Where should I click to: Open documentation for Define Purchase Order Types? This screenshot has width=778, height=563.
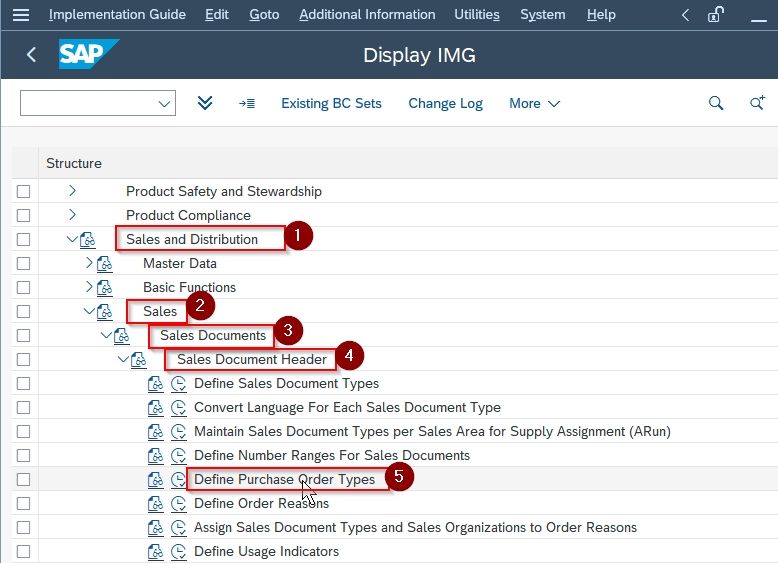click(155, 479)
